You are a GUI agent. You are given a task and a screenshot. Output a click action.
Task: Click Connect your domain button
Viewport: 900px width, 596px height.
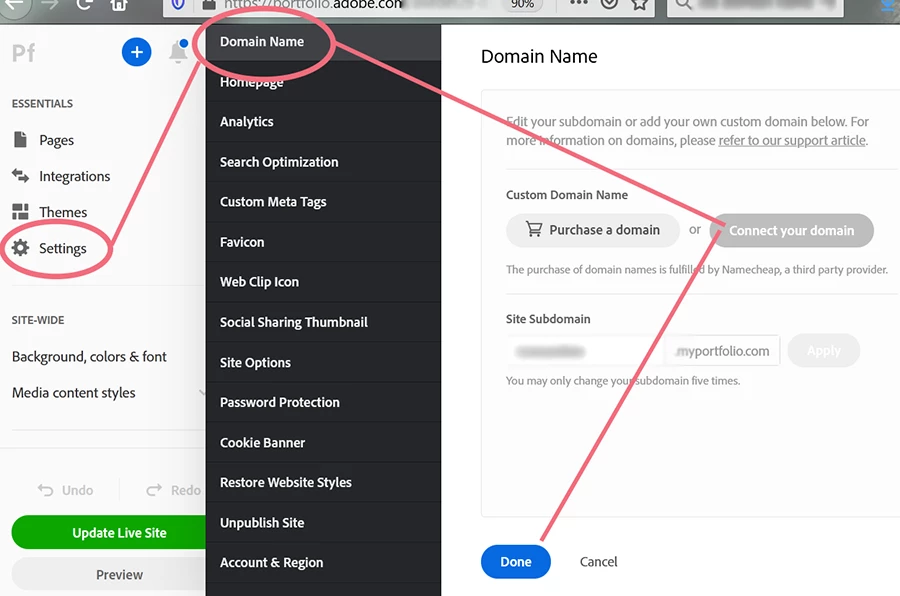coord(792,230)
